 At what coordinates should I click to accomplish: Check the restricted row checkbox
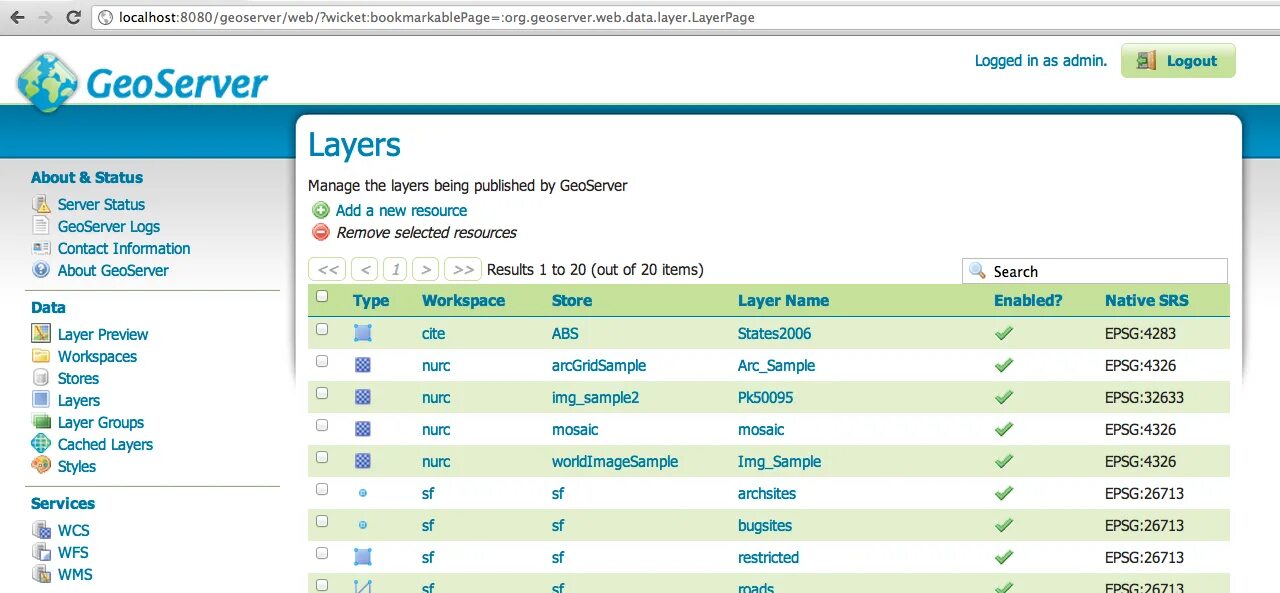click(x=322, y=553)
